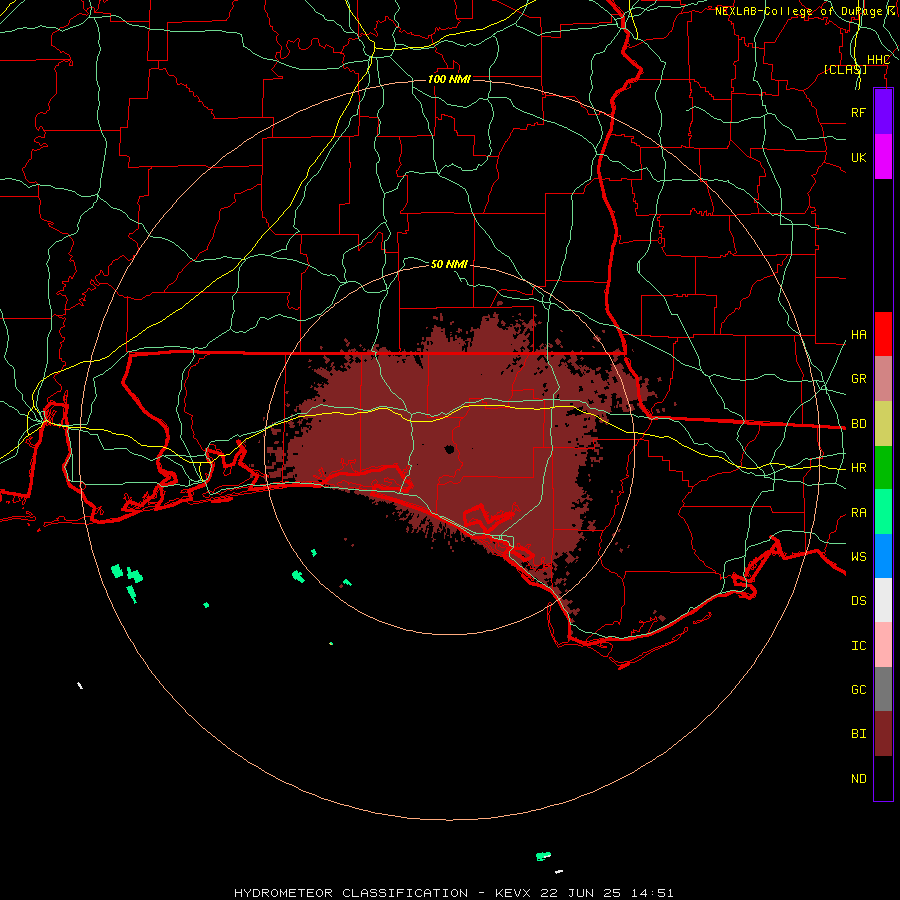Screen dimensions: 900x900
Task: Click the BD legend label
Action: (x=858, y=424)
